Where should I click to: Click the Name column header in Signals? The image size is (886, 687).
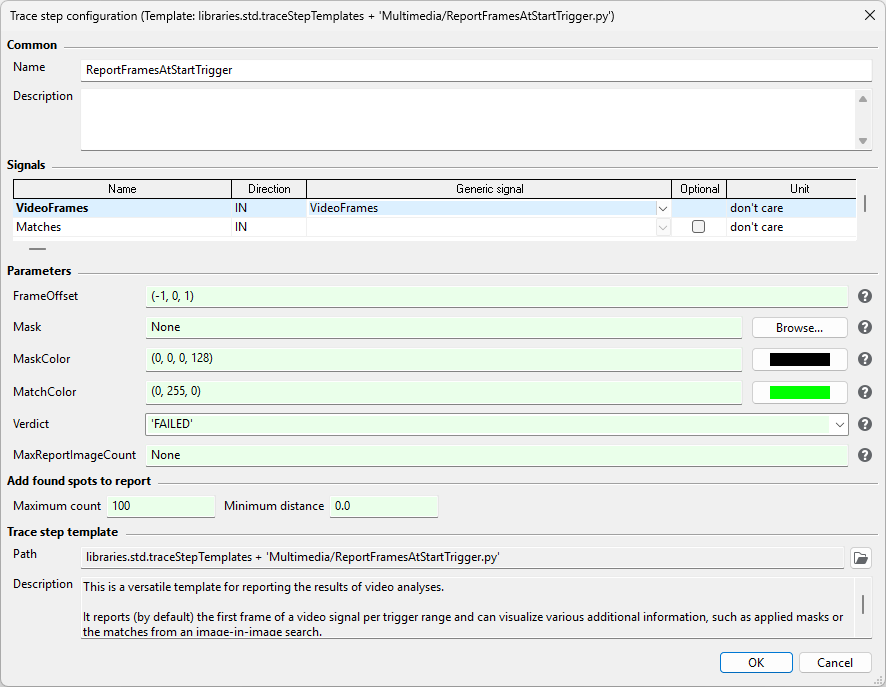[x=122, y=189]
